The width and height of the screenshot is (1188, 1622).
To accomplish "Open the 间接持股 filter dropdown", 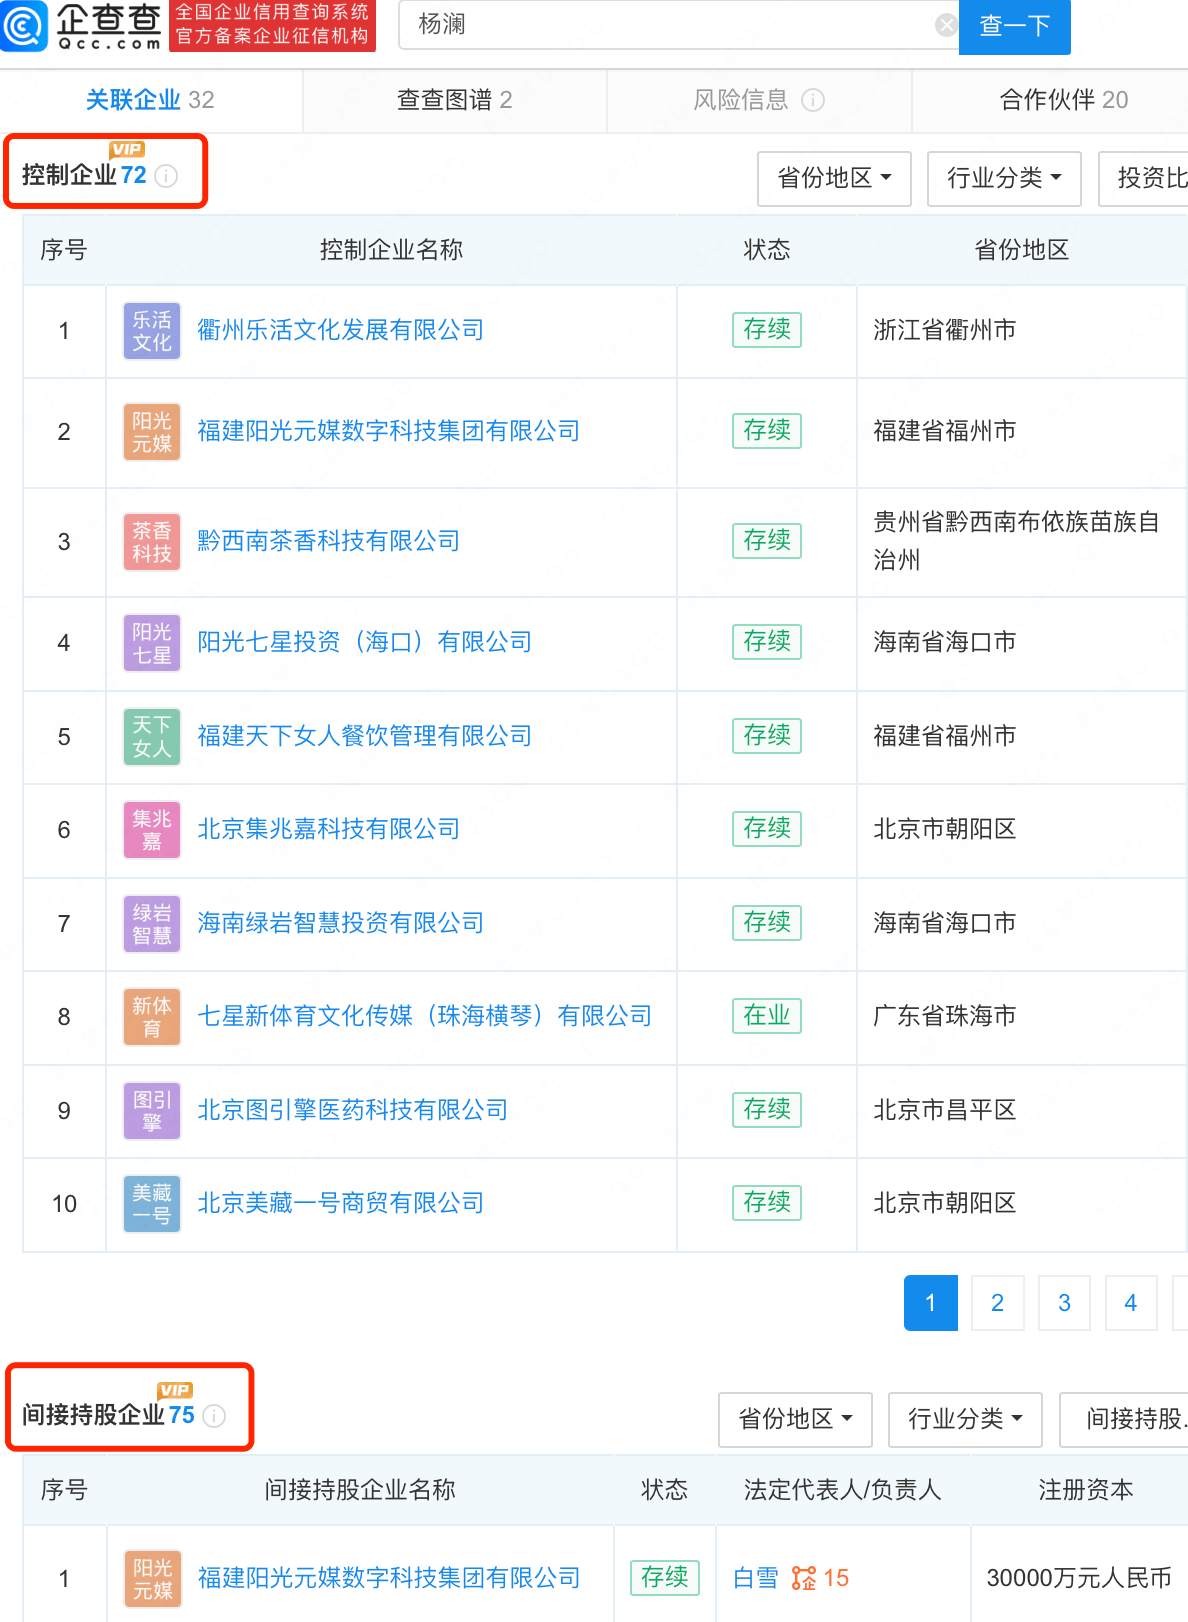I will pyautogui.click(x=1124, y=1420).
